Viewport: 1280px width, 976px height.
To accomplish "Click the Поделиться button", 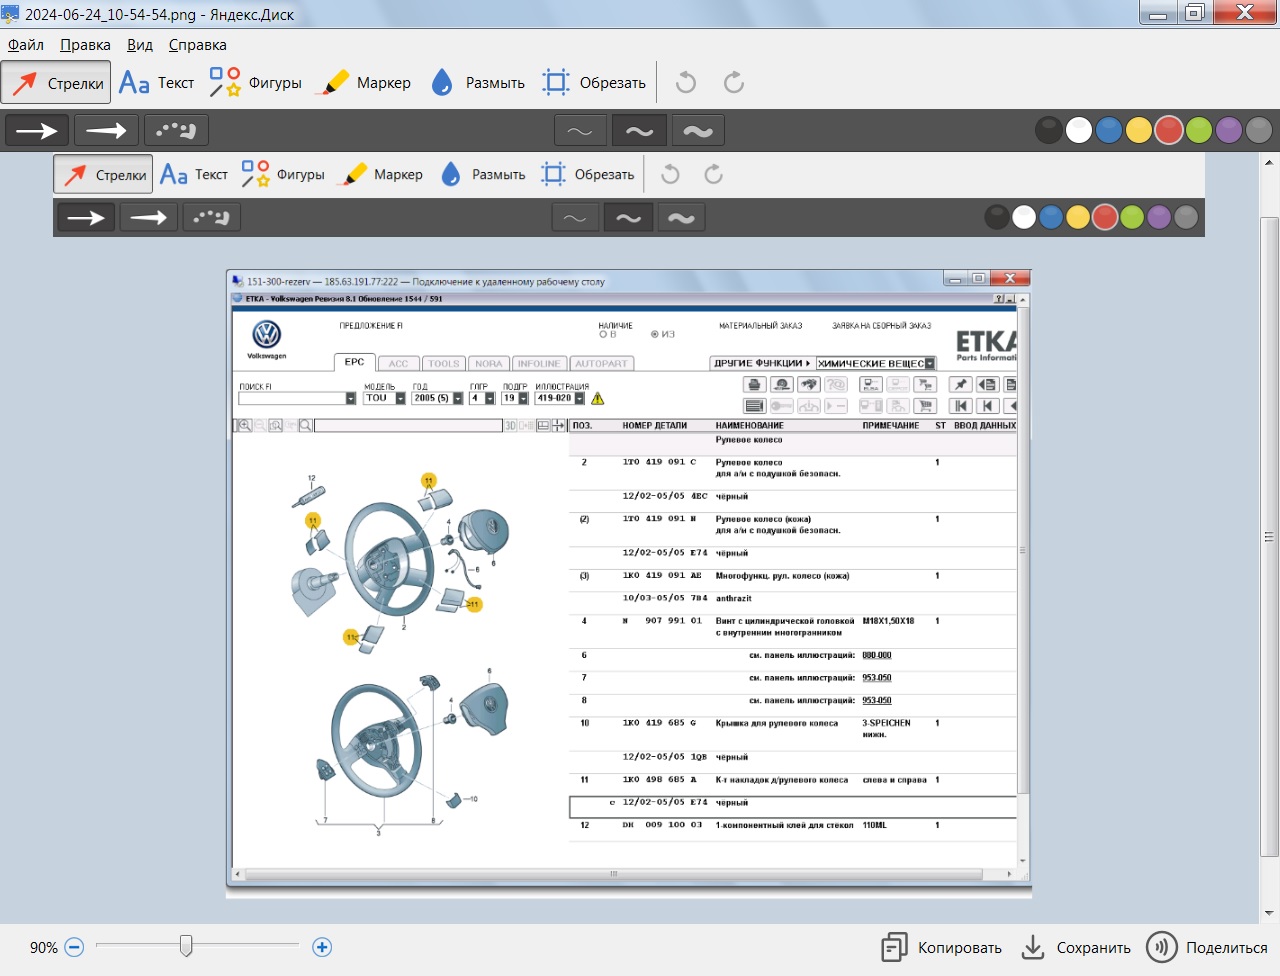I will 1207,947.
